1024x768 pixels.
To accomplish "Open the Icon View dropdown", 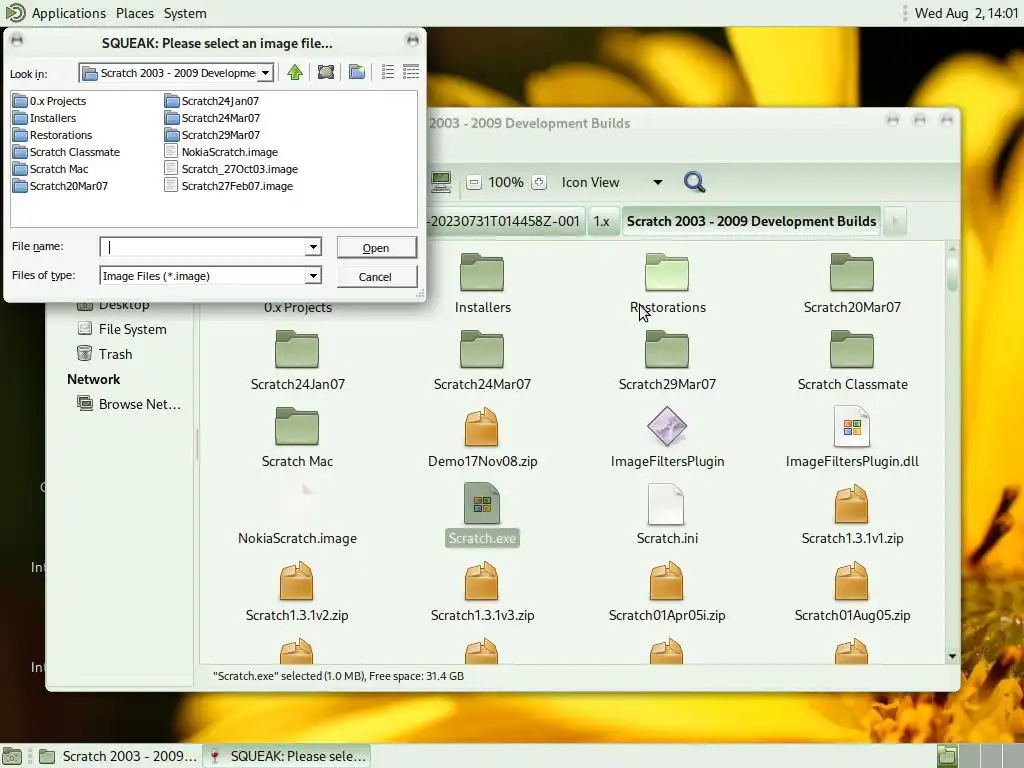I will click(x=612, y=182).
